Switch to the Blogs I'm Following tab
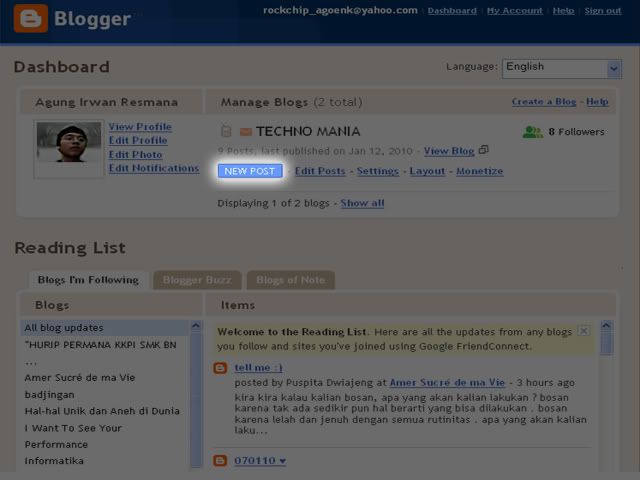This screenshot has height=480, width=640. 88,280
